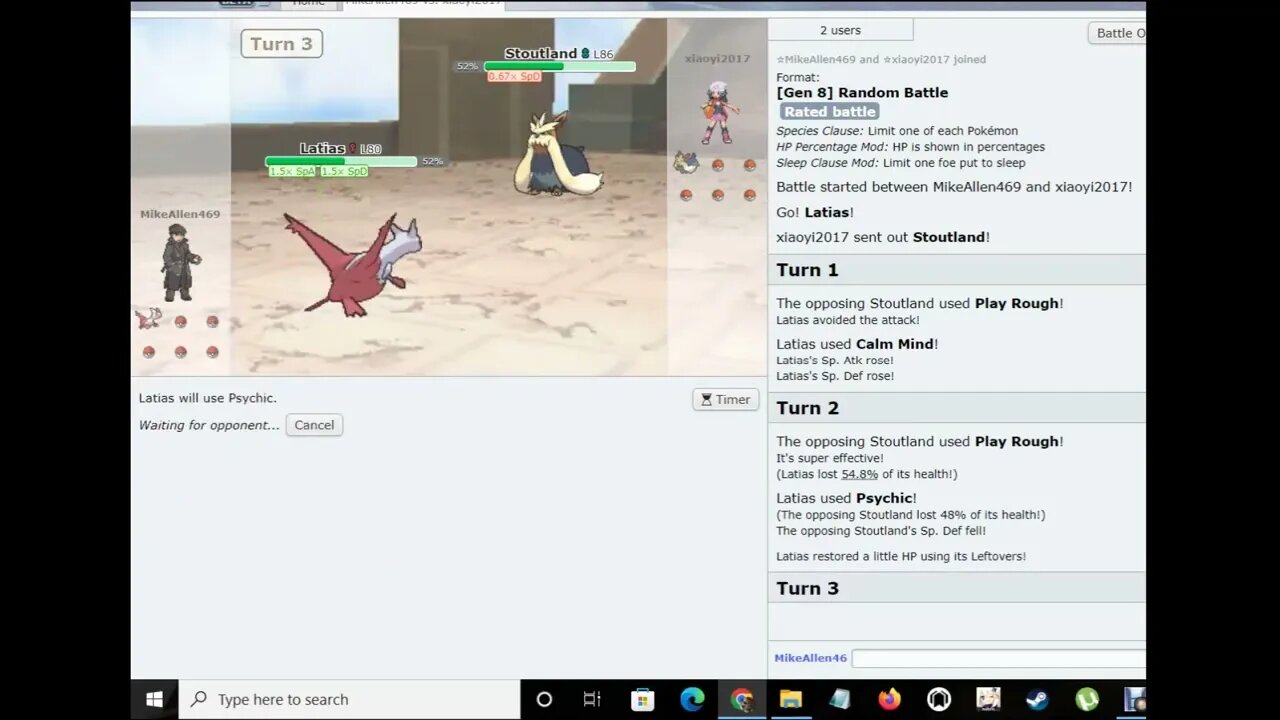The image size is (1280, 720).
Task: Click the 'Go! Latias!' log line
Action: tap(815, 212)
